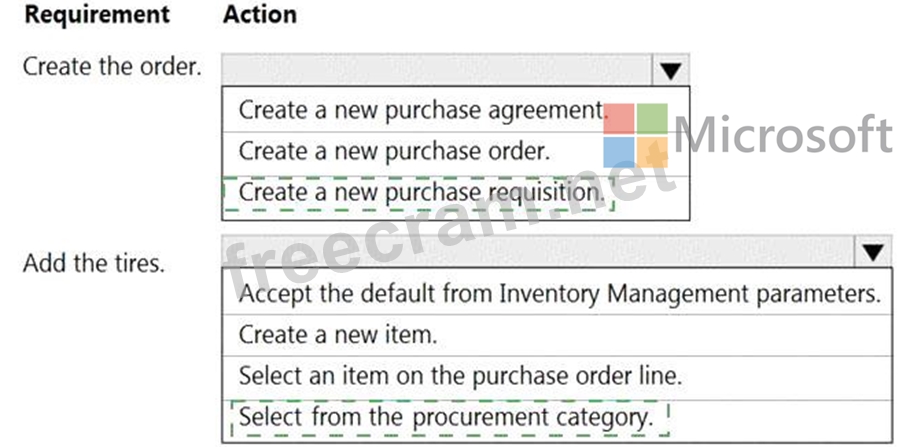This screenshot has height=447, width=898.
Task: Pick Create a new purchase requisition
Action: 421,190
